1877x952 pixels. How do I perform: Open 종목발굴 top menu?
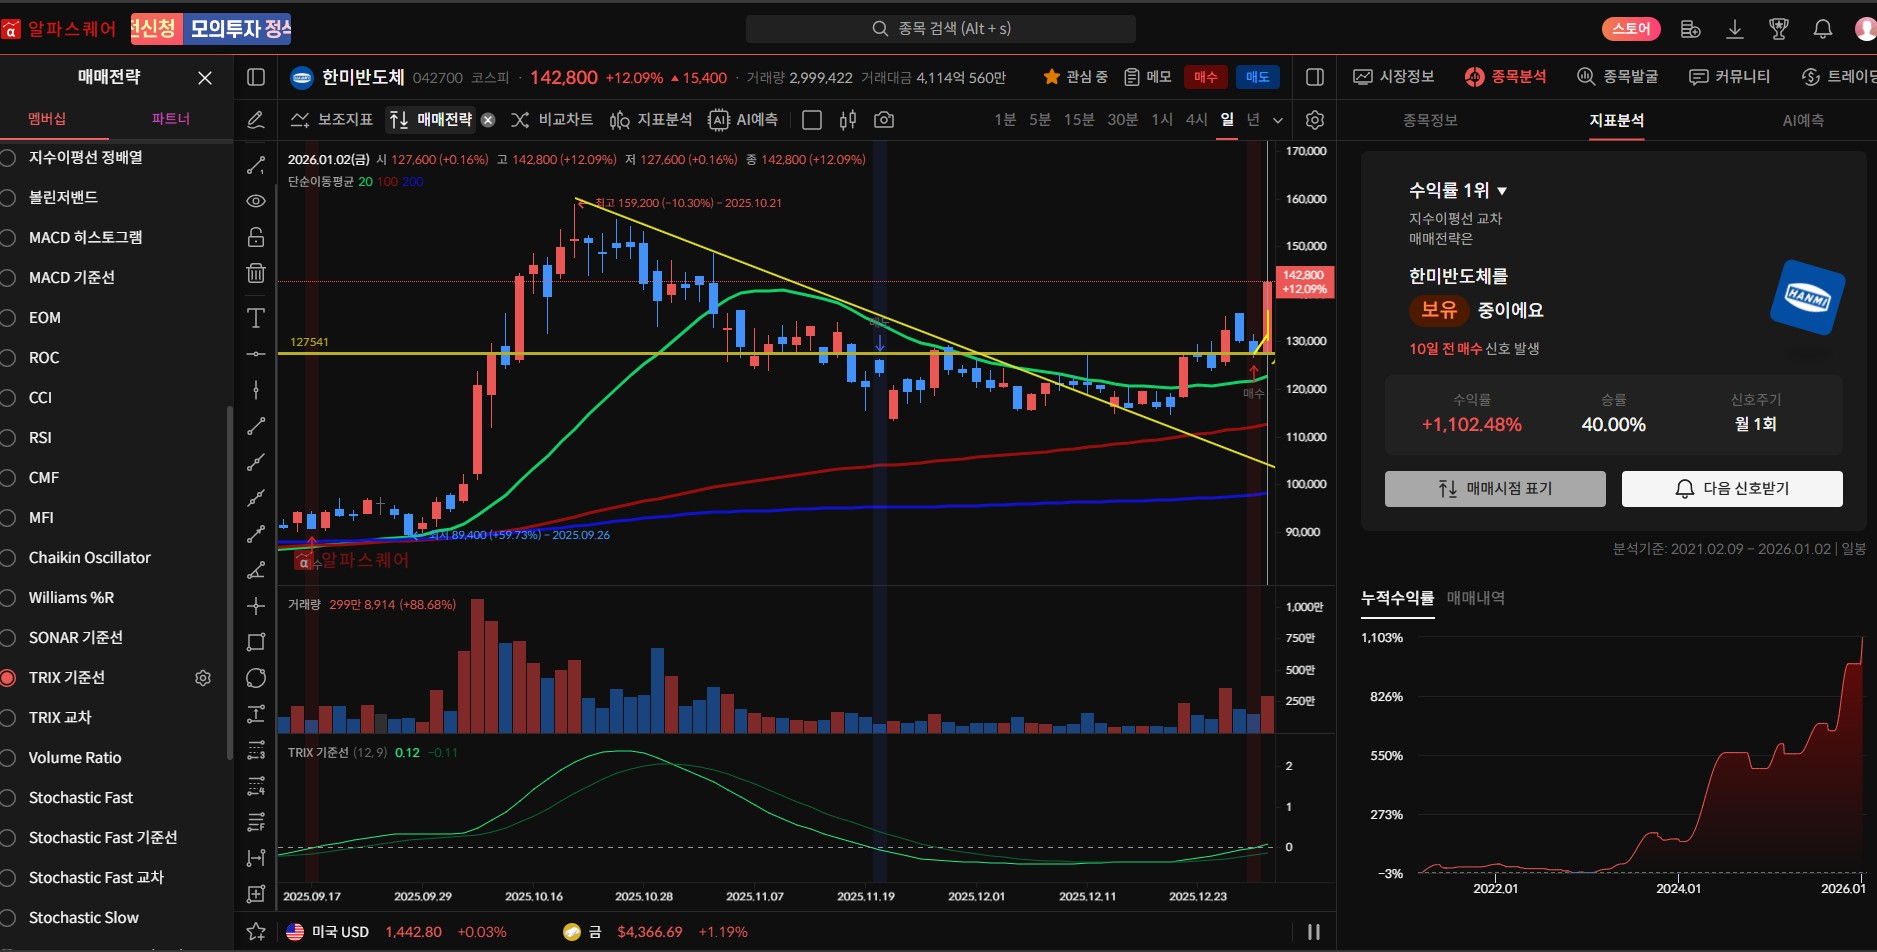tap(1617, 77)
